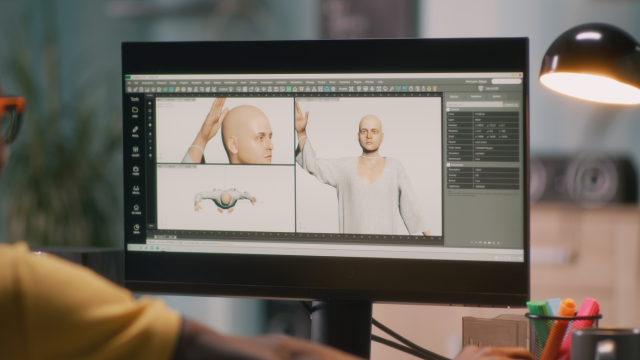The image size is (640, 360).
Task: Toggle the Parameters section checkbox
Action: coord(448,165)
